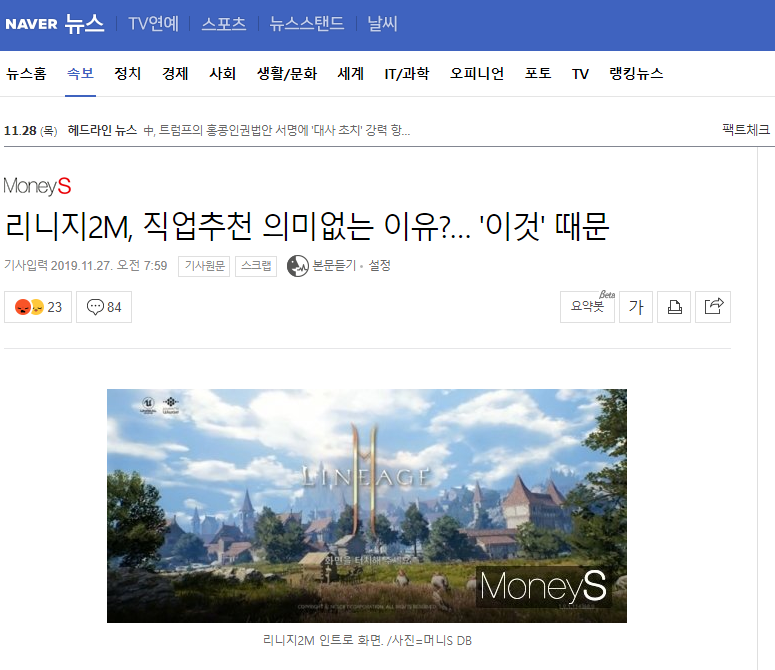Click the Lineage 2M intro image

(x=367, y=505)
